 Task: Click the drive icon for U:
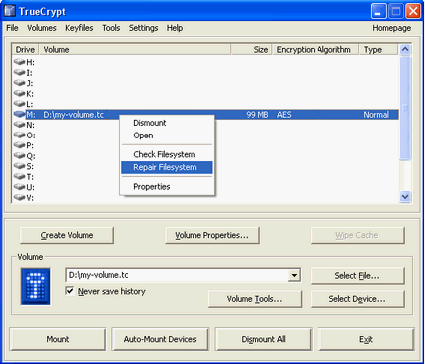click(x=20, y=187)
